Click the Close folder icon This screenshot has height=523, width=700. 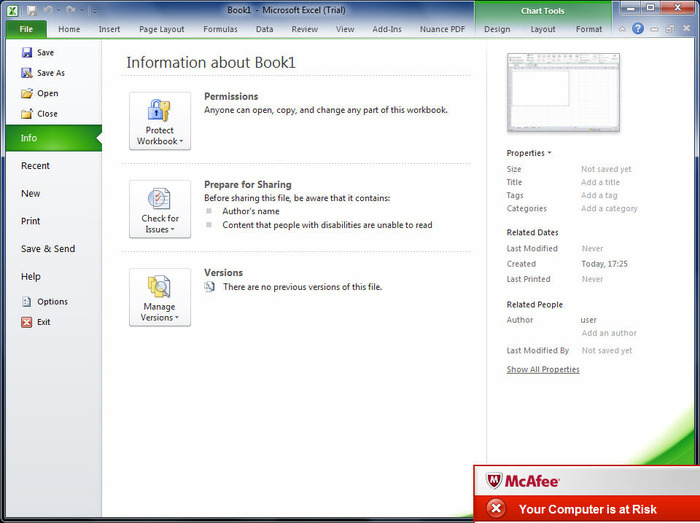(x=27, y=114)
